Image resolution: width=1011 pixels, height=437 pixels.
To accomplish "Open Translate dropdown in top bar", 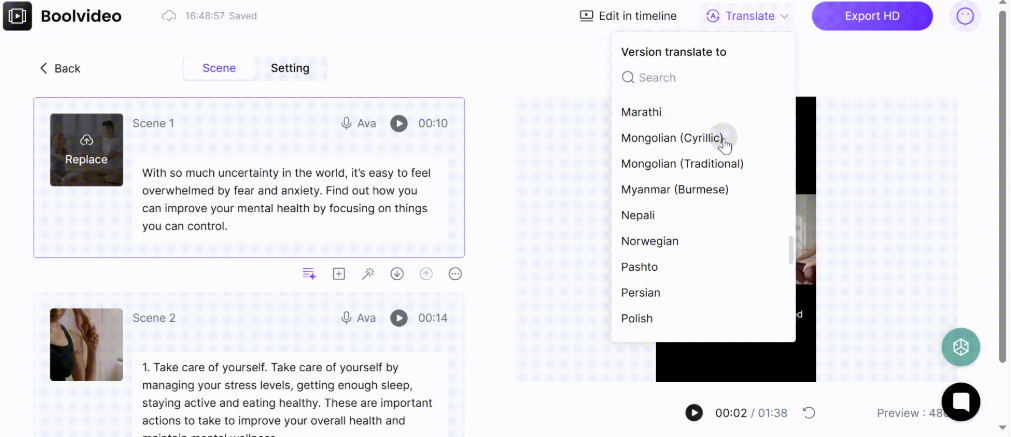I will [749, 16].
